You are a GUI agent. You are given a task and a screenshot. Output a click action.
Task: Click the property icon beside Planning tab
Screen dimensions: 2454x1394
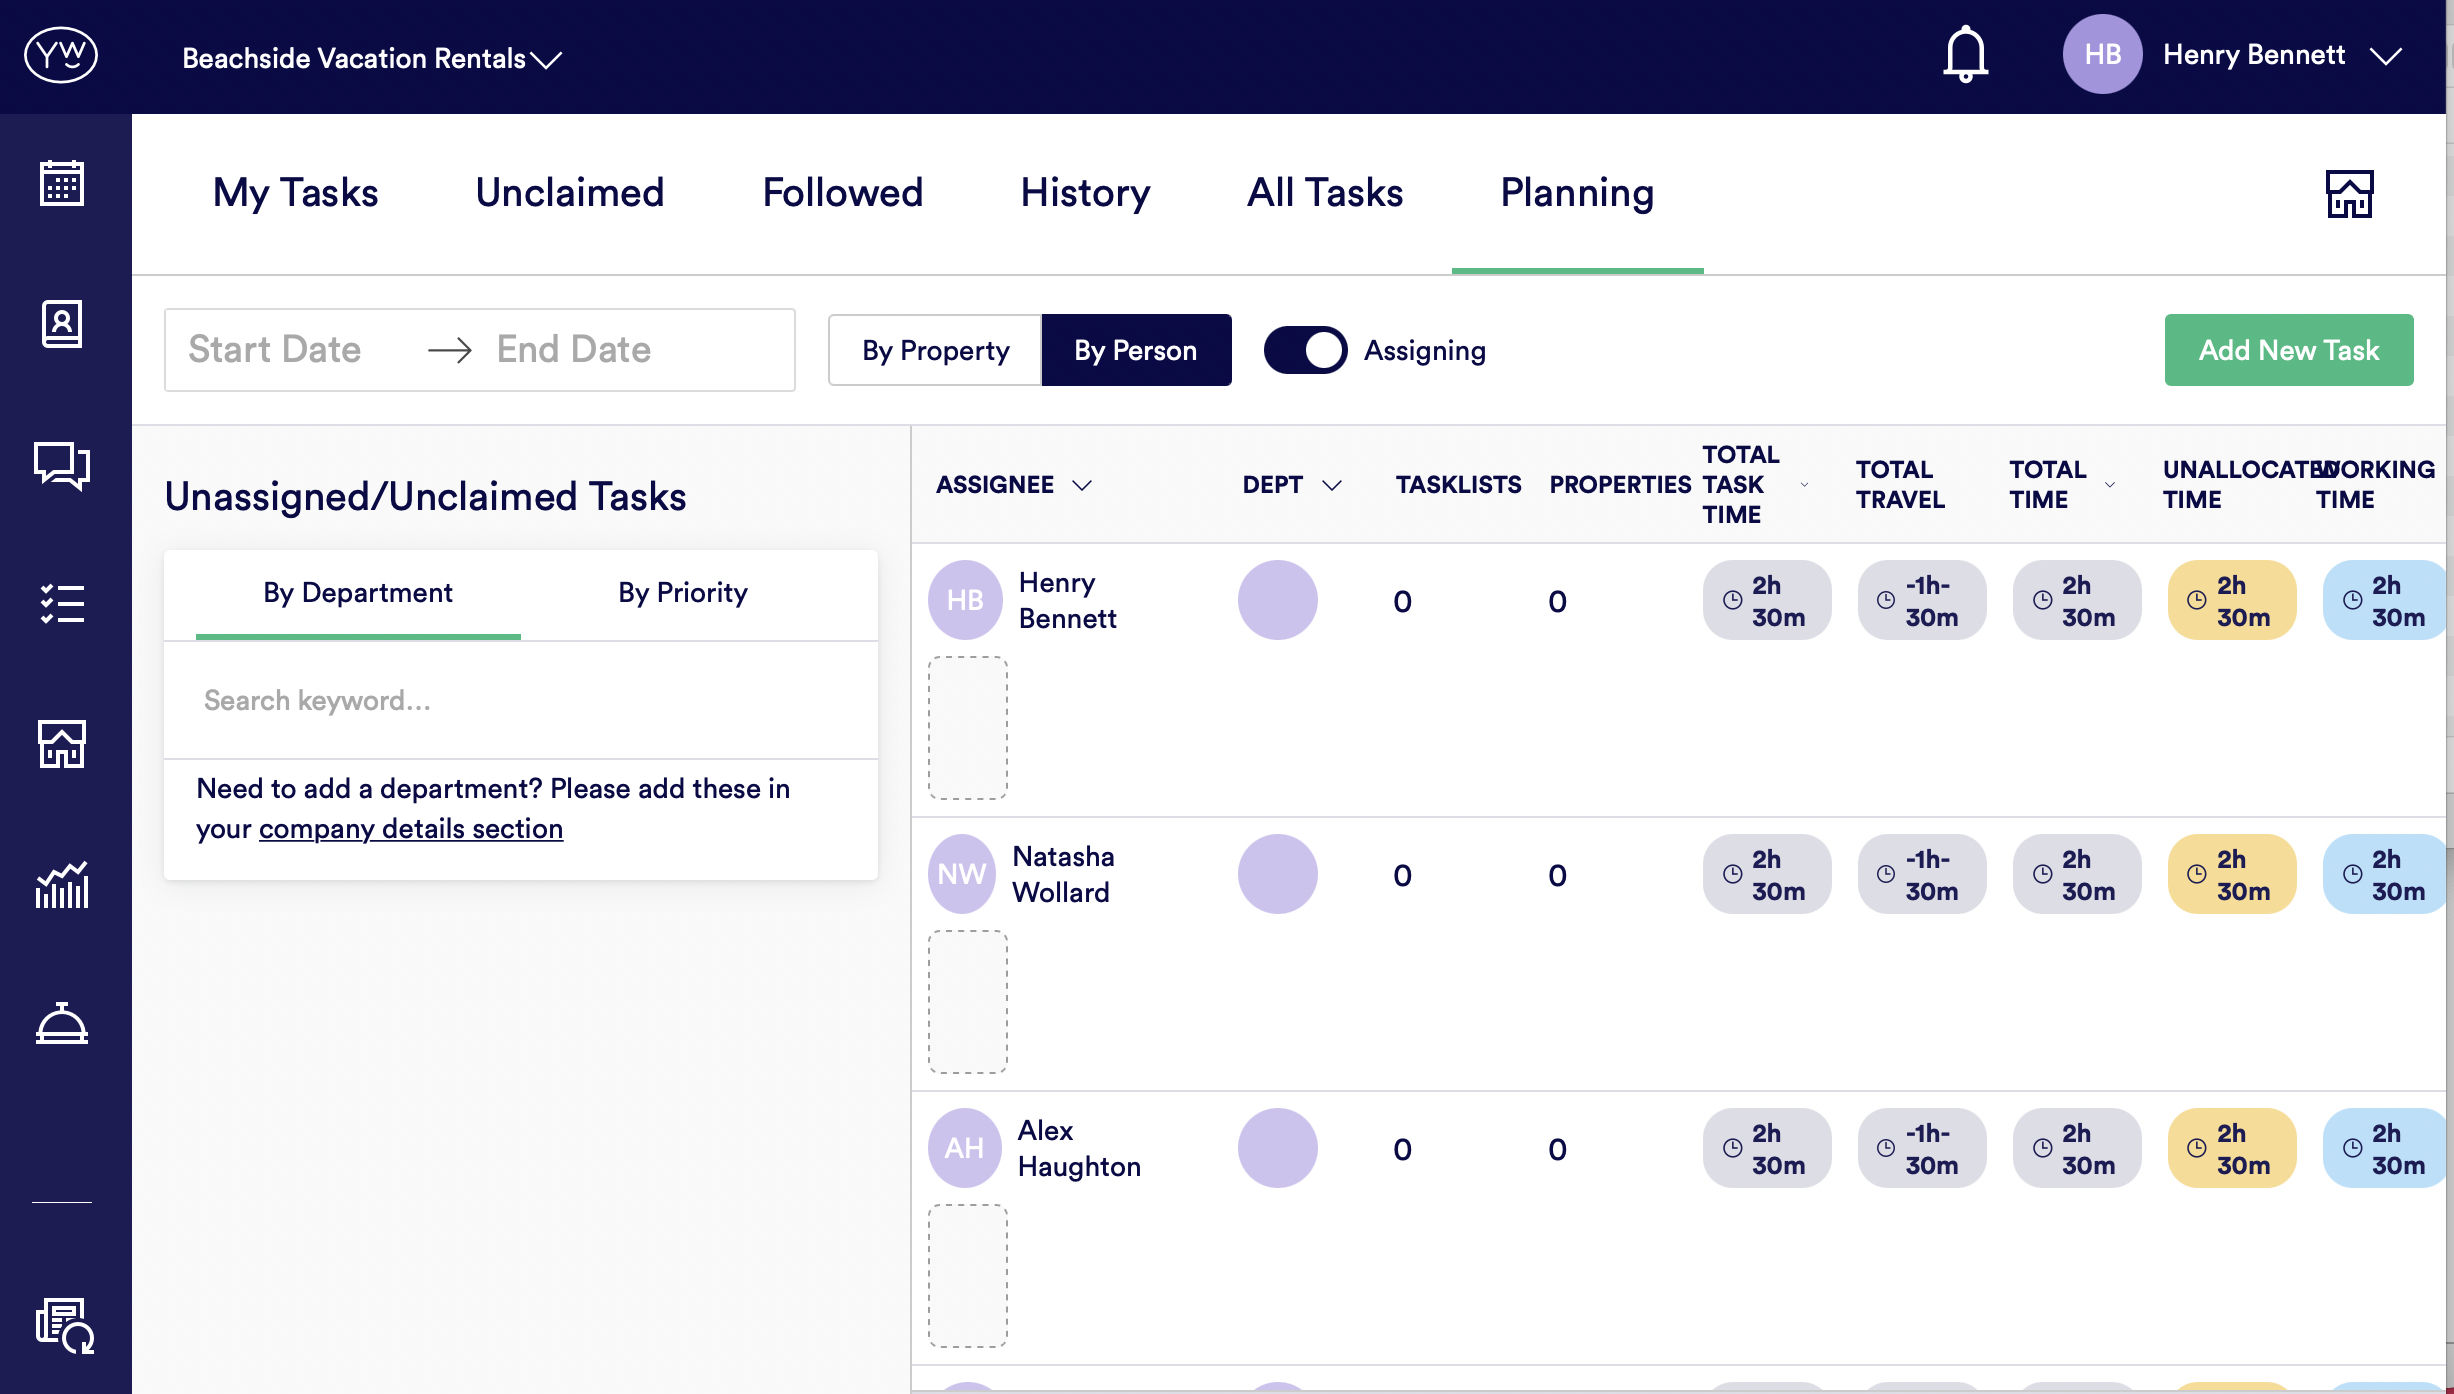pos(2349,194)
